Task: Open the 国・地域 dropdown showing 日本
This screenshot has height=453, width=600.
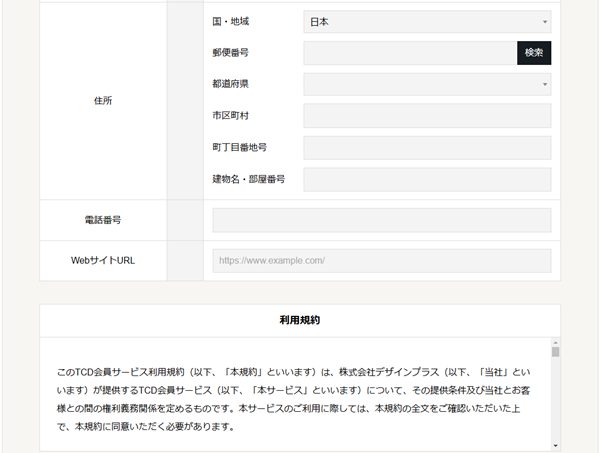Action: [427, 21]
